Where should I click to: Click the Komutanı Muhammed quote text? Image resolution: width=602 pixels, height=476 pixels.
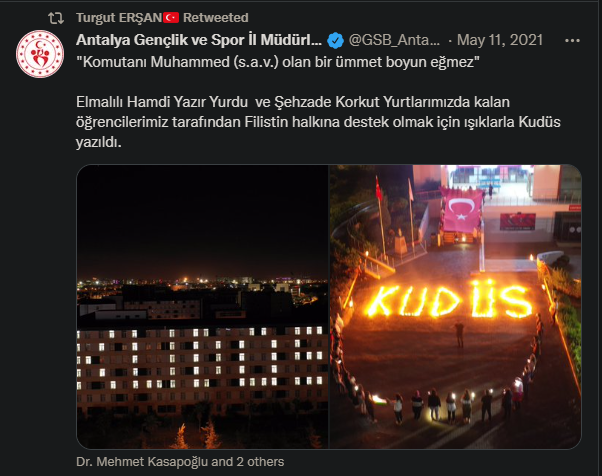(278, 62)
